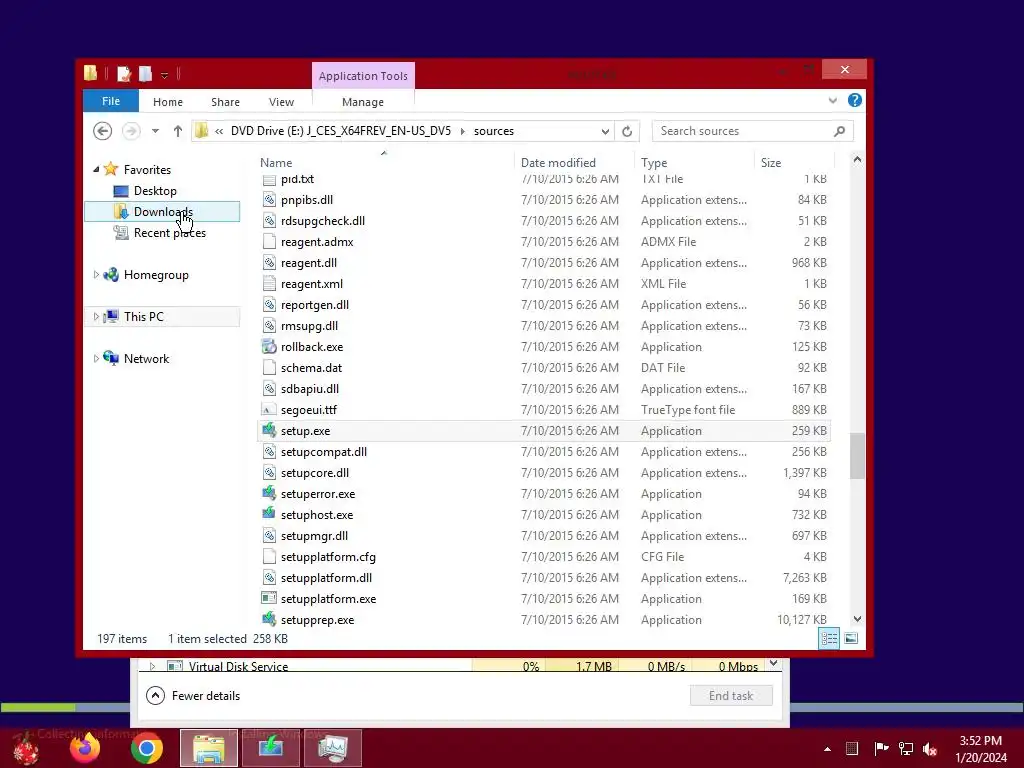Refresh the sources folder view
This screenshot has height=768, width=1024.
point(627,131)
